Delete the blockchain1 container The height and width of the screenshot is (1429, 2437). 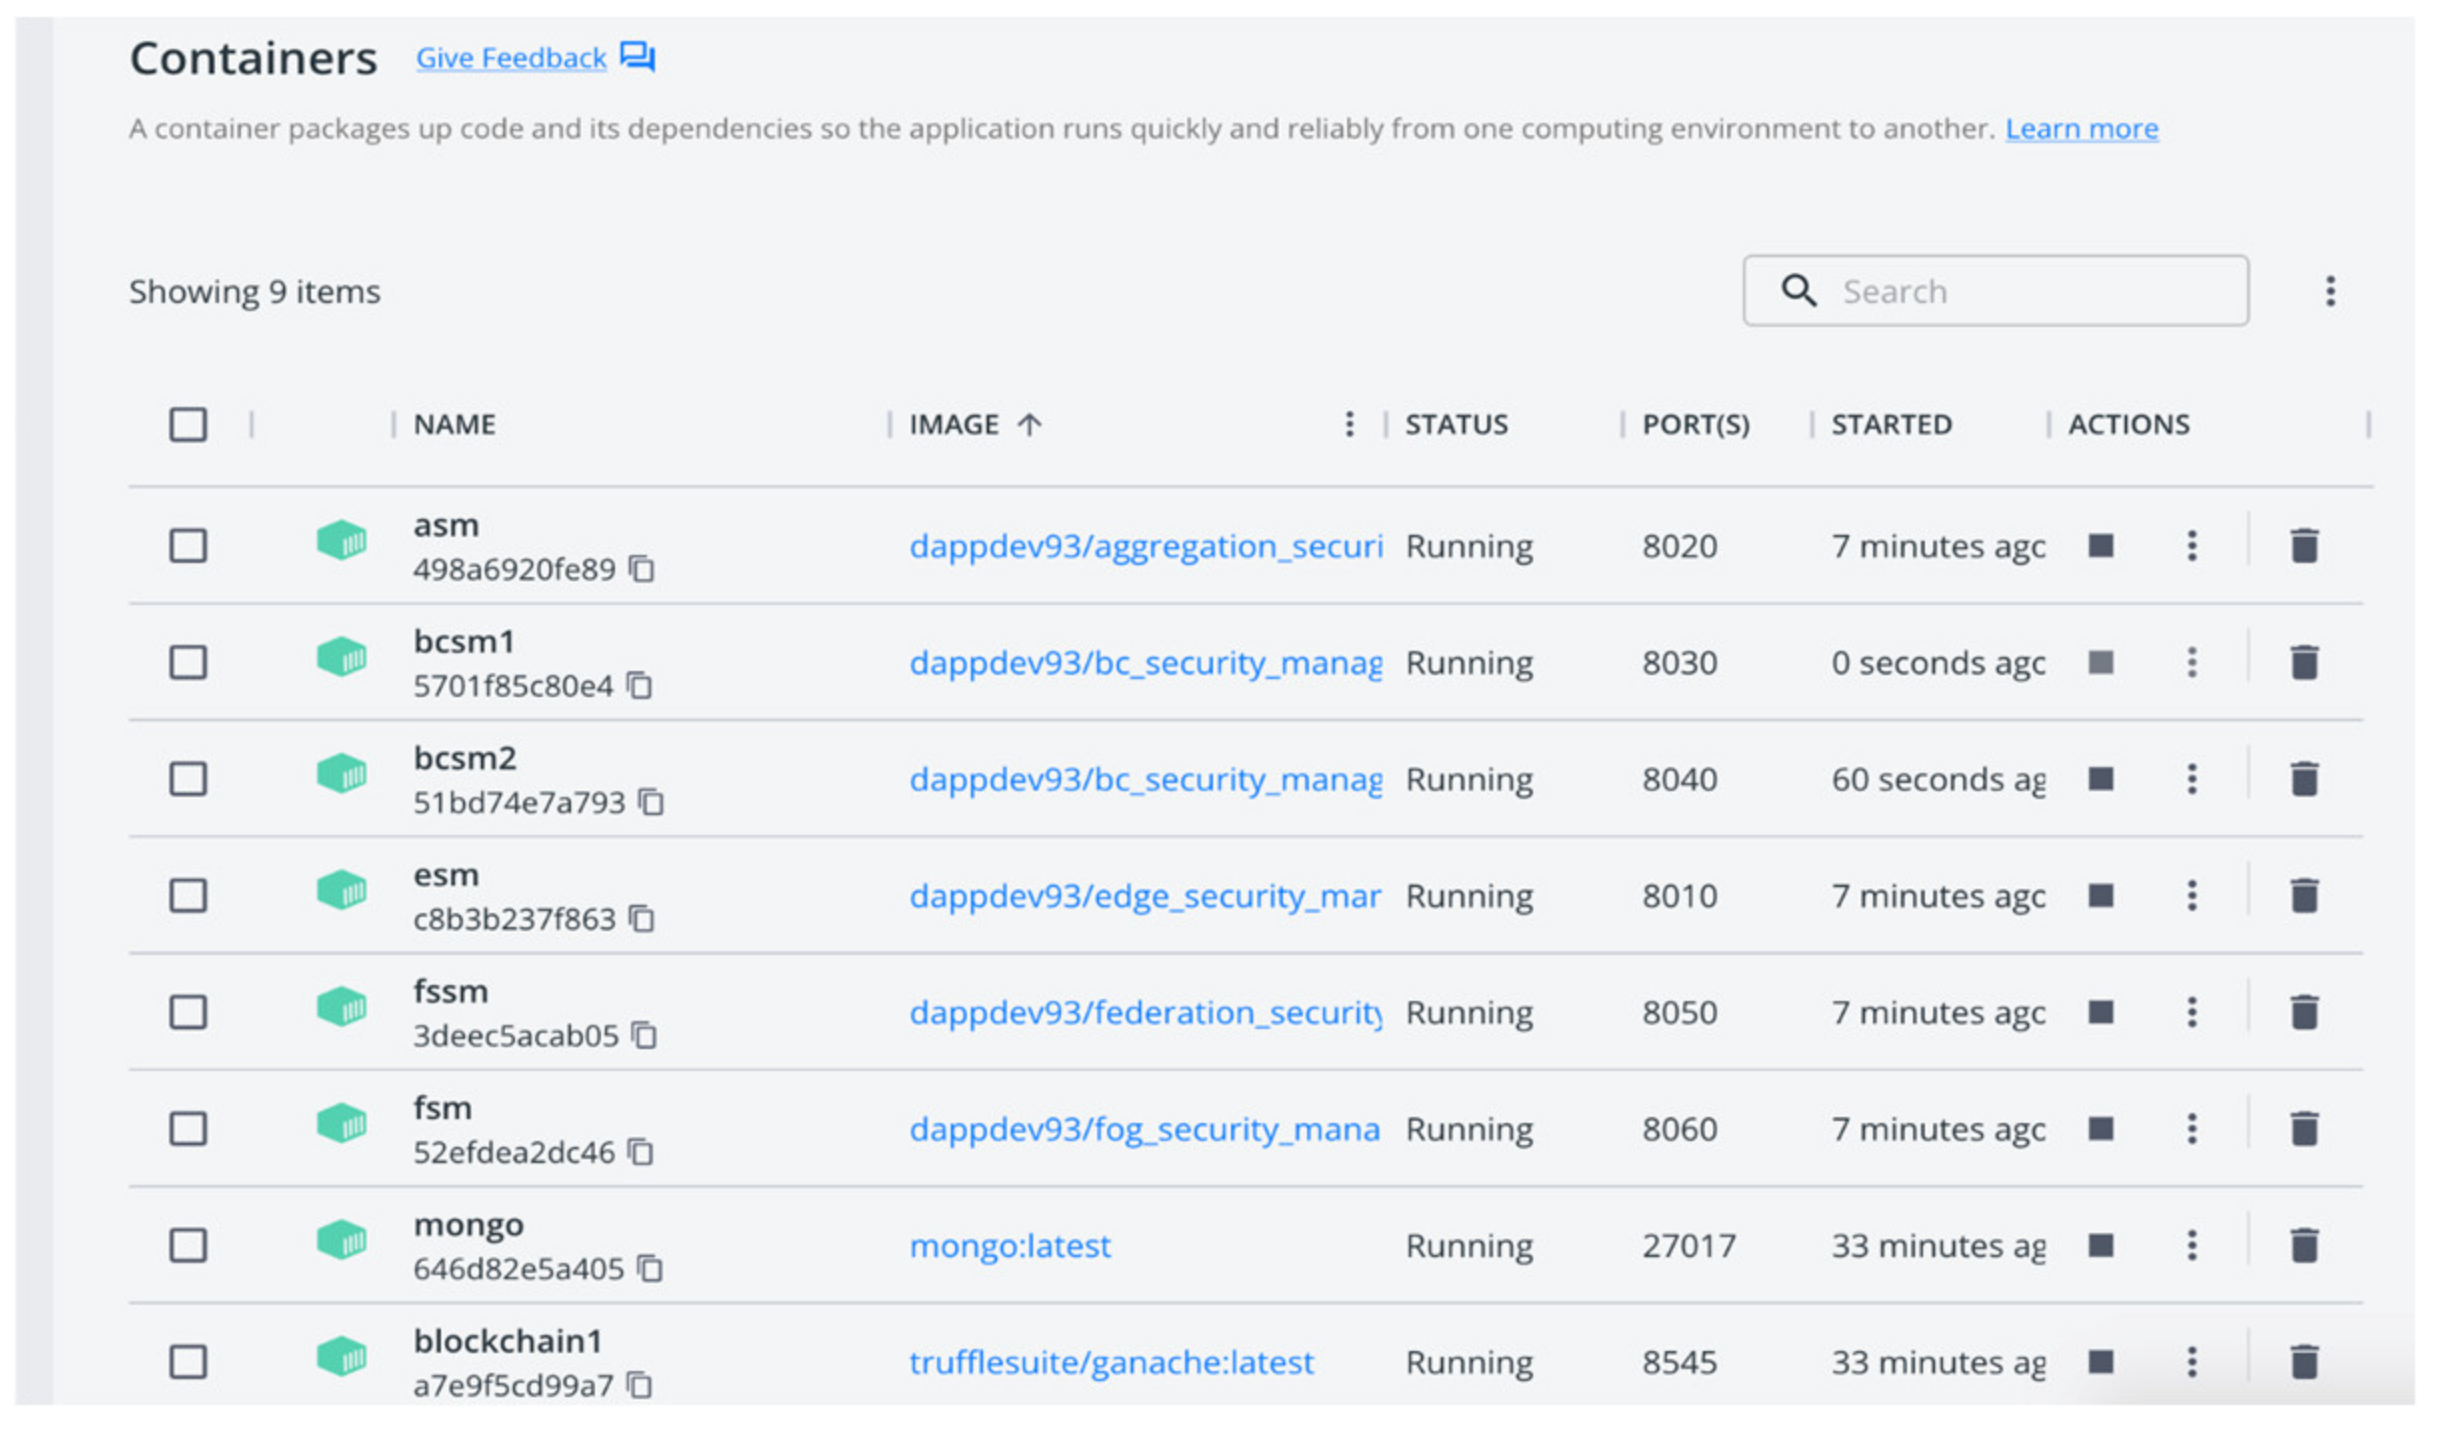(x=2303, y=1361)
